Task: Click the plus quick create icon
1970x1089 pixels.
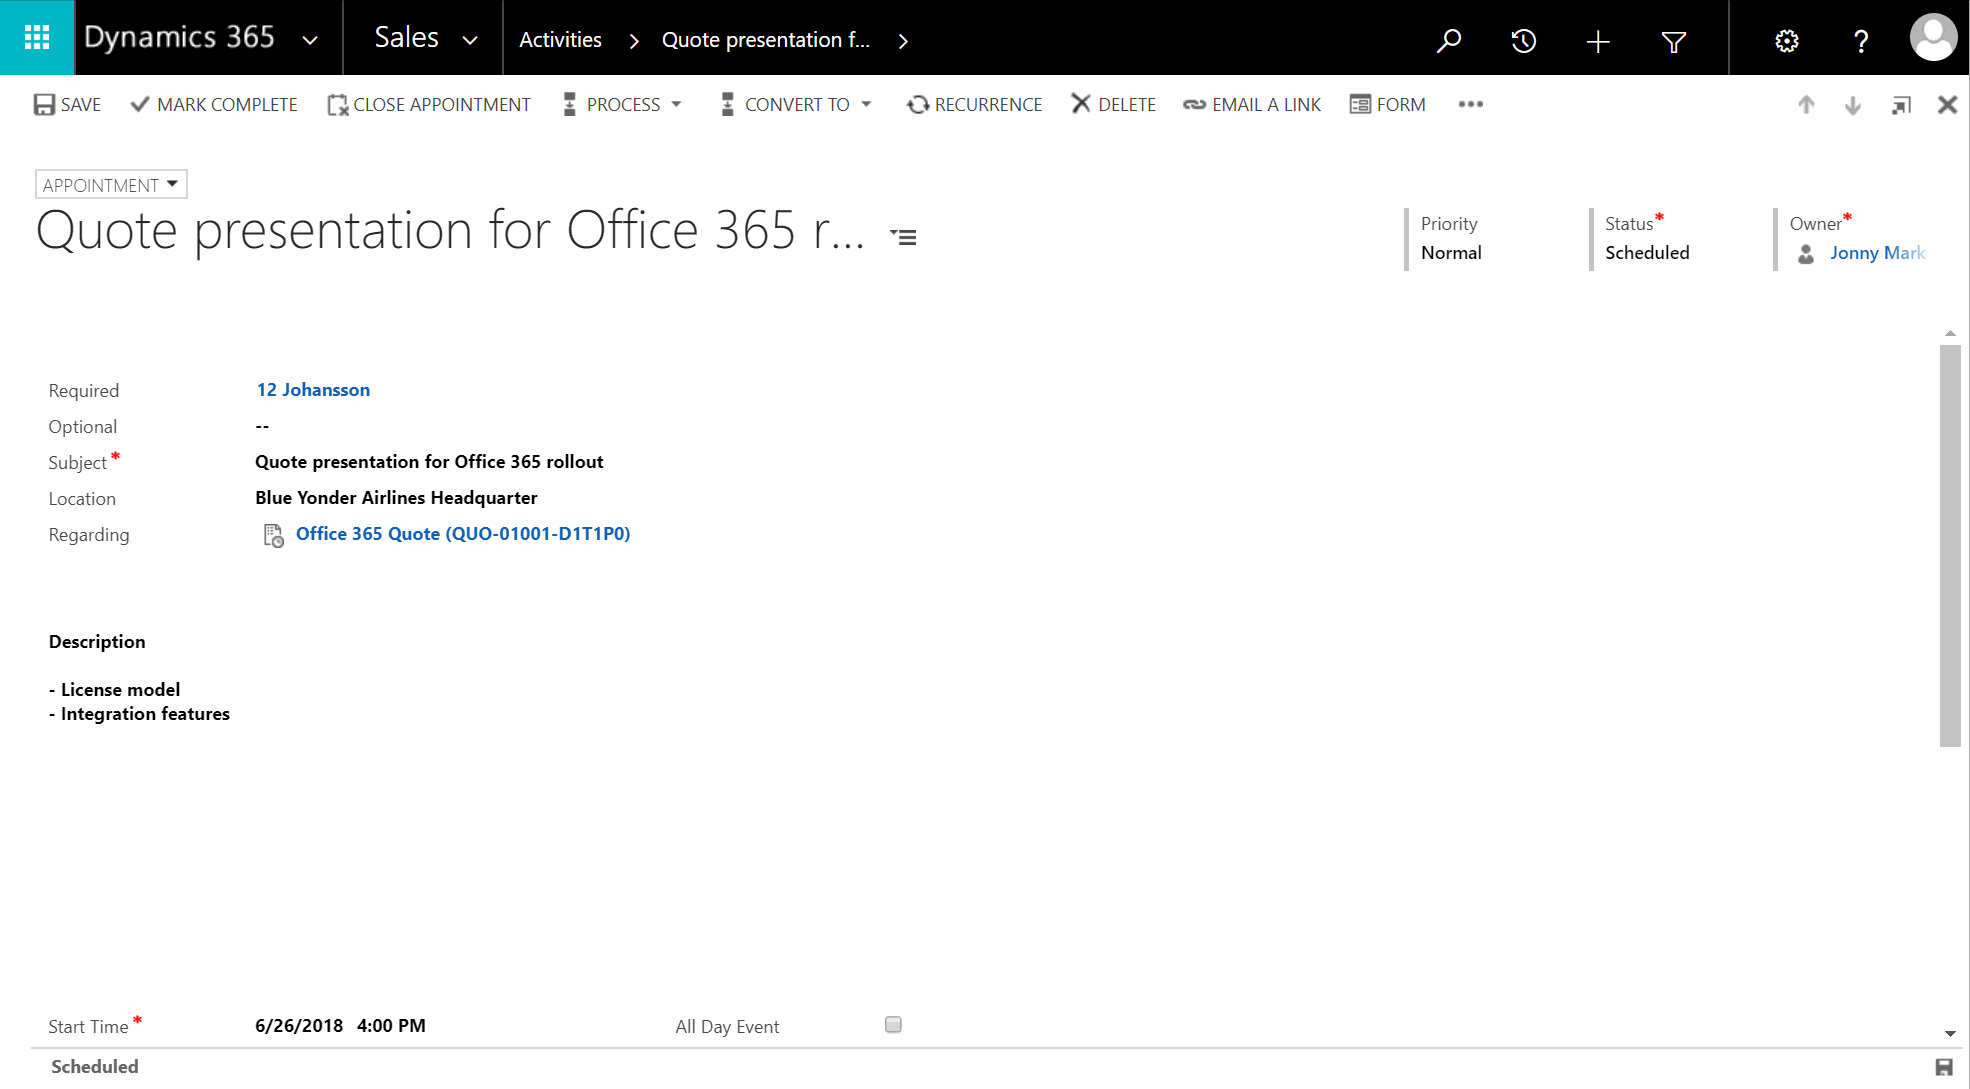Action: click(1598, 41)
